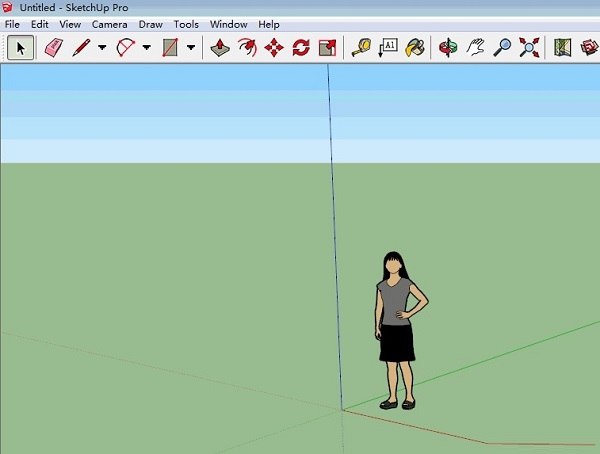Screen dimensions: 600x454
Task: Open the Camera menu
Action: tap(109, 24)
